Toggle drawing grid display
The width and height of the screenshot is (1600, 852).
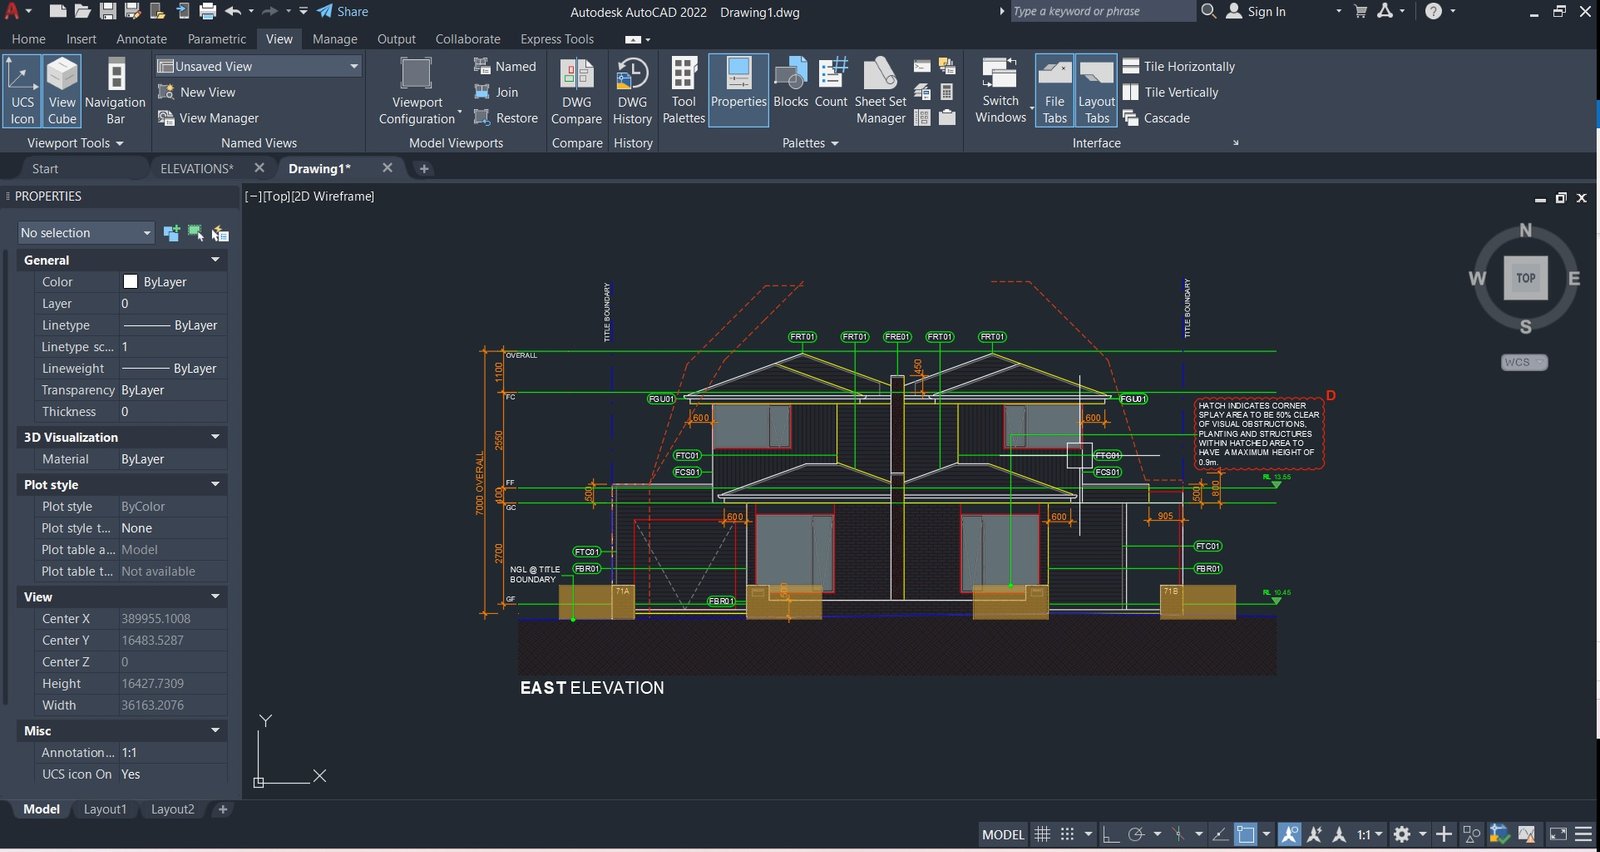point(1042,834)
